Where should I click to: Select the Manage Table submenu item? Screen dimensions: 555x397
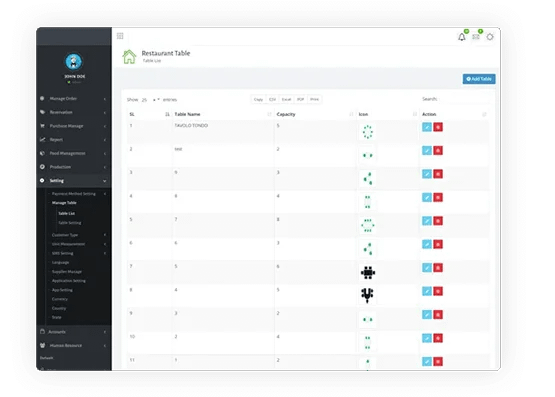(64, 203)
